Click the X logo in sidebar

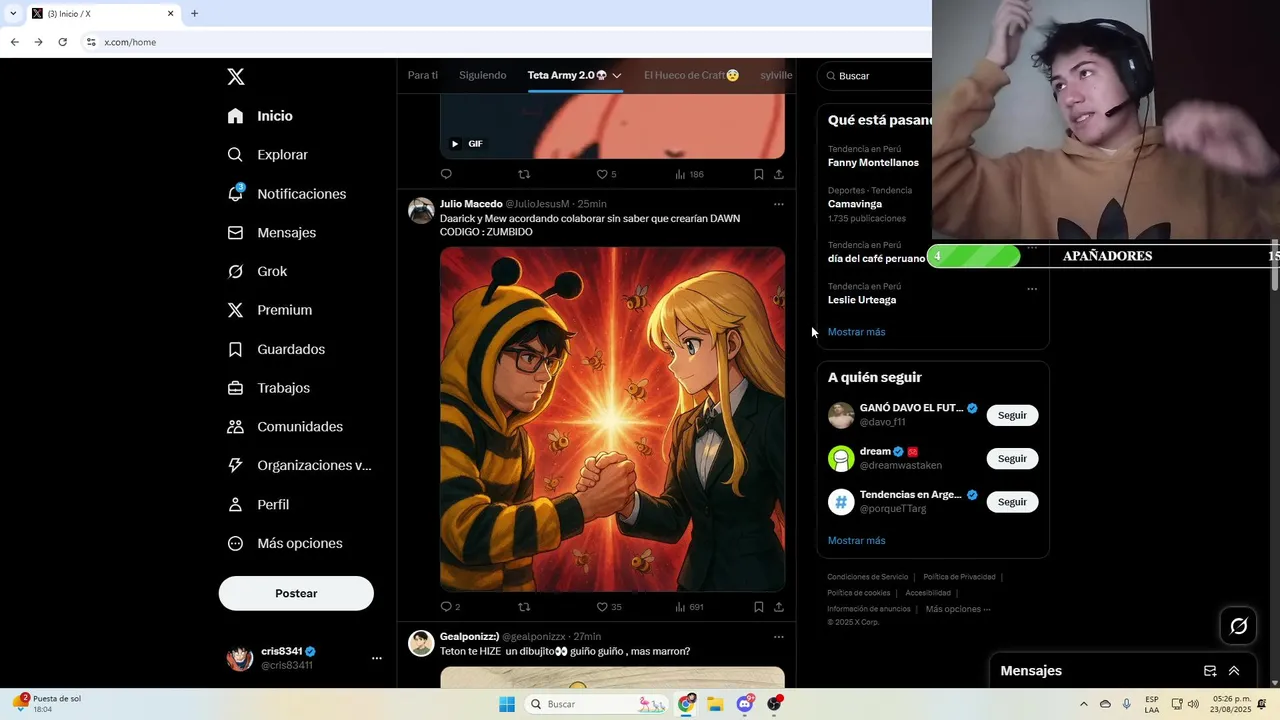point(236,77)
